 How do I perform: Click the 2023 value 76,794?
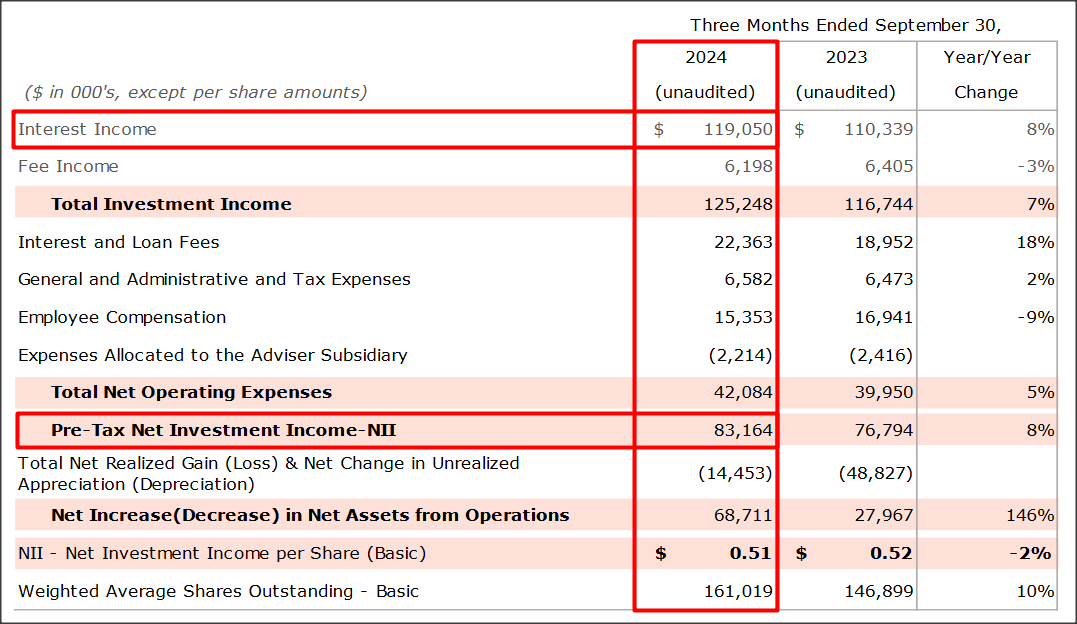click(x=881, y=430)
